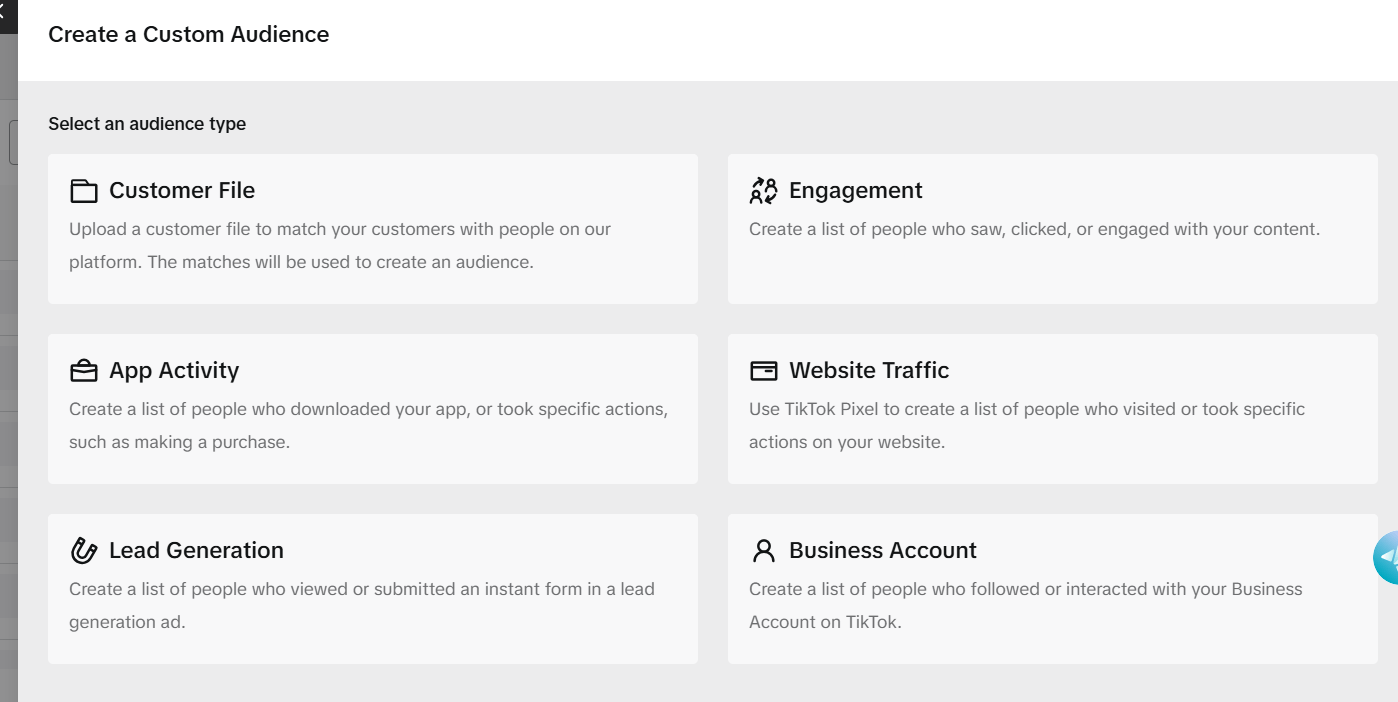
Task: Select the Business Account heading
Action: (882, 550)
